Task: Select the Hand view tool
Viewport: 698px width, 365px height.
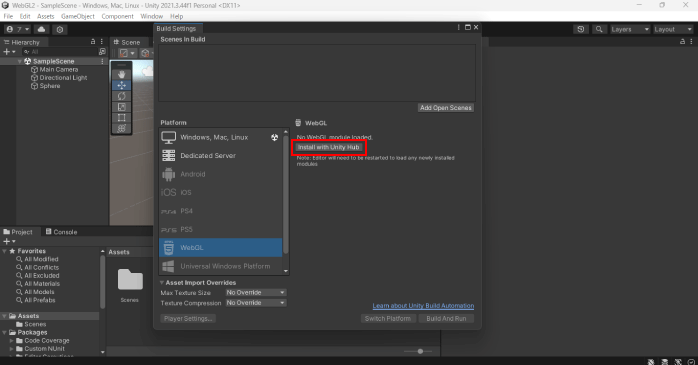Action: (x=121, y=74)
